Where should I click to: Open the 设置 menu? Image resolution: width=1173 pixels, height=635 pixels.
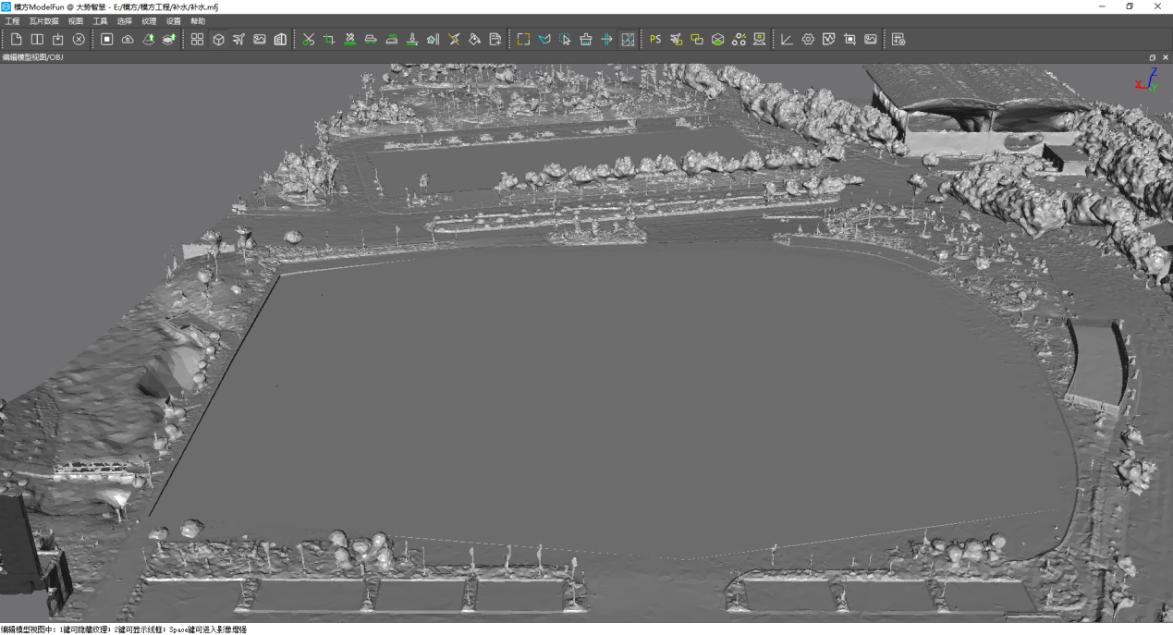click(x=174, y=21)
